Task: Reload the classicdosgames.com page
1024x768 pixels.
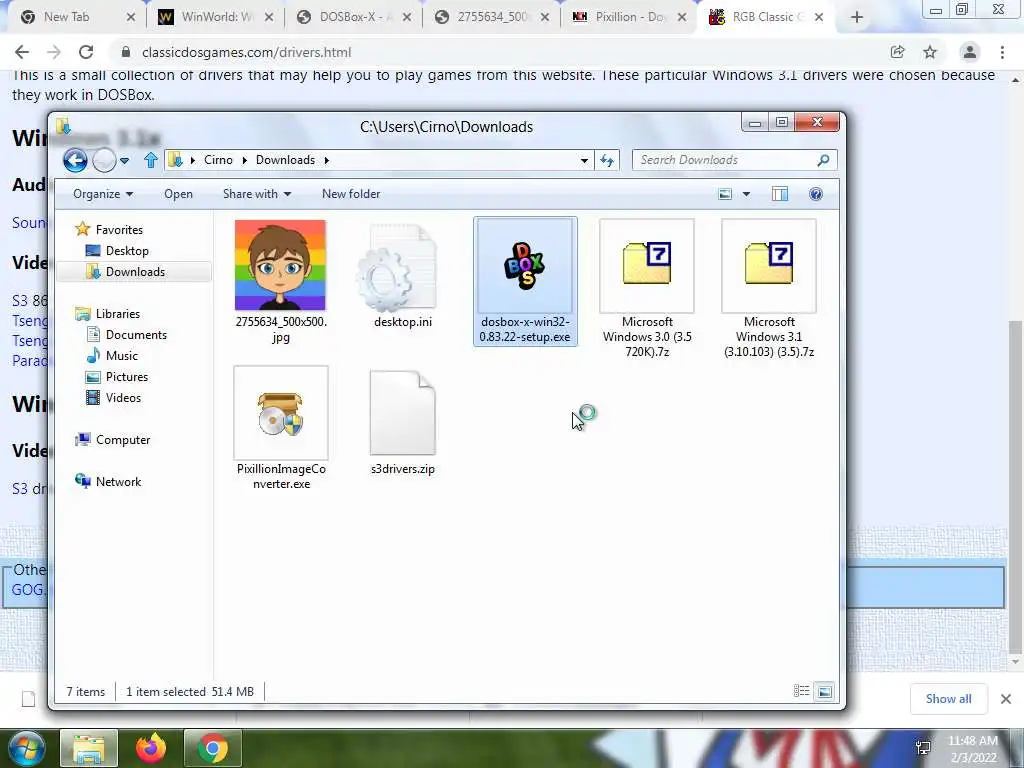Action: [x=86, y=52]
